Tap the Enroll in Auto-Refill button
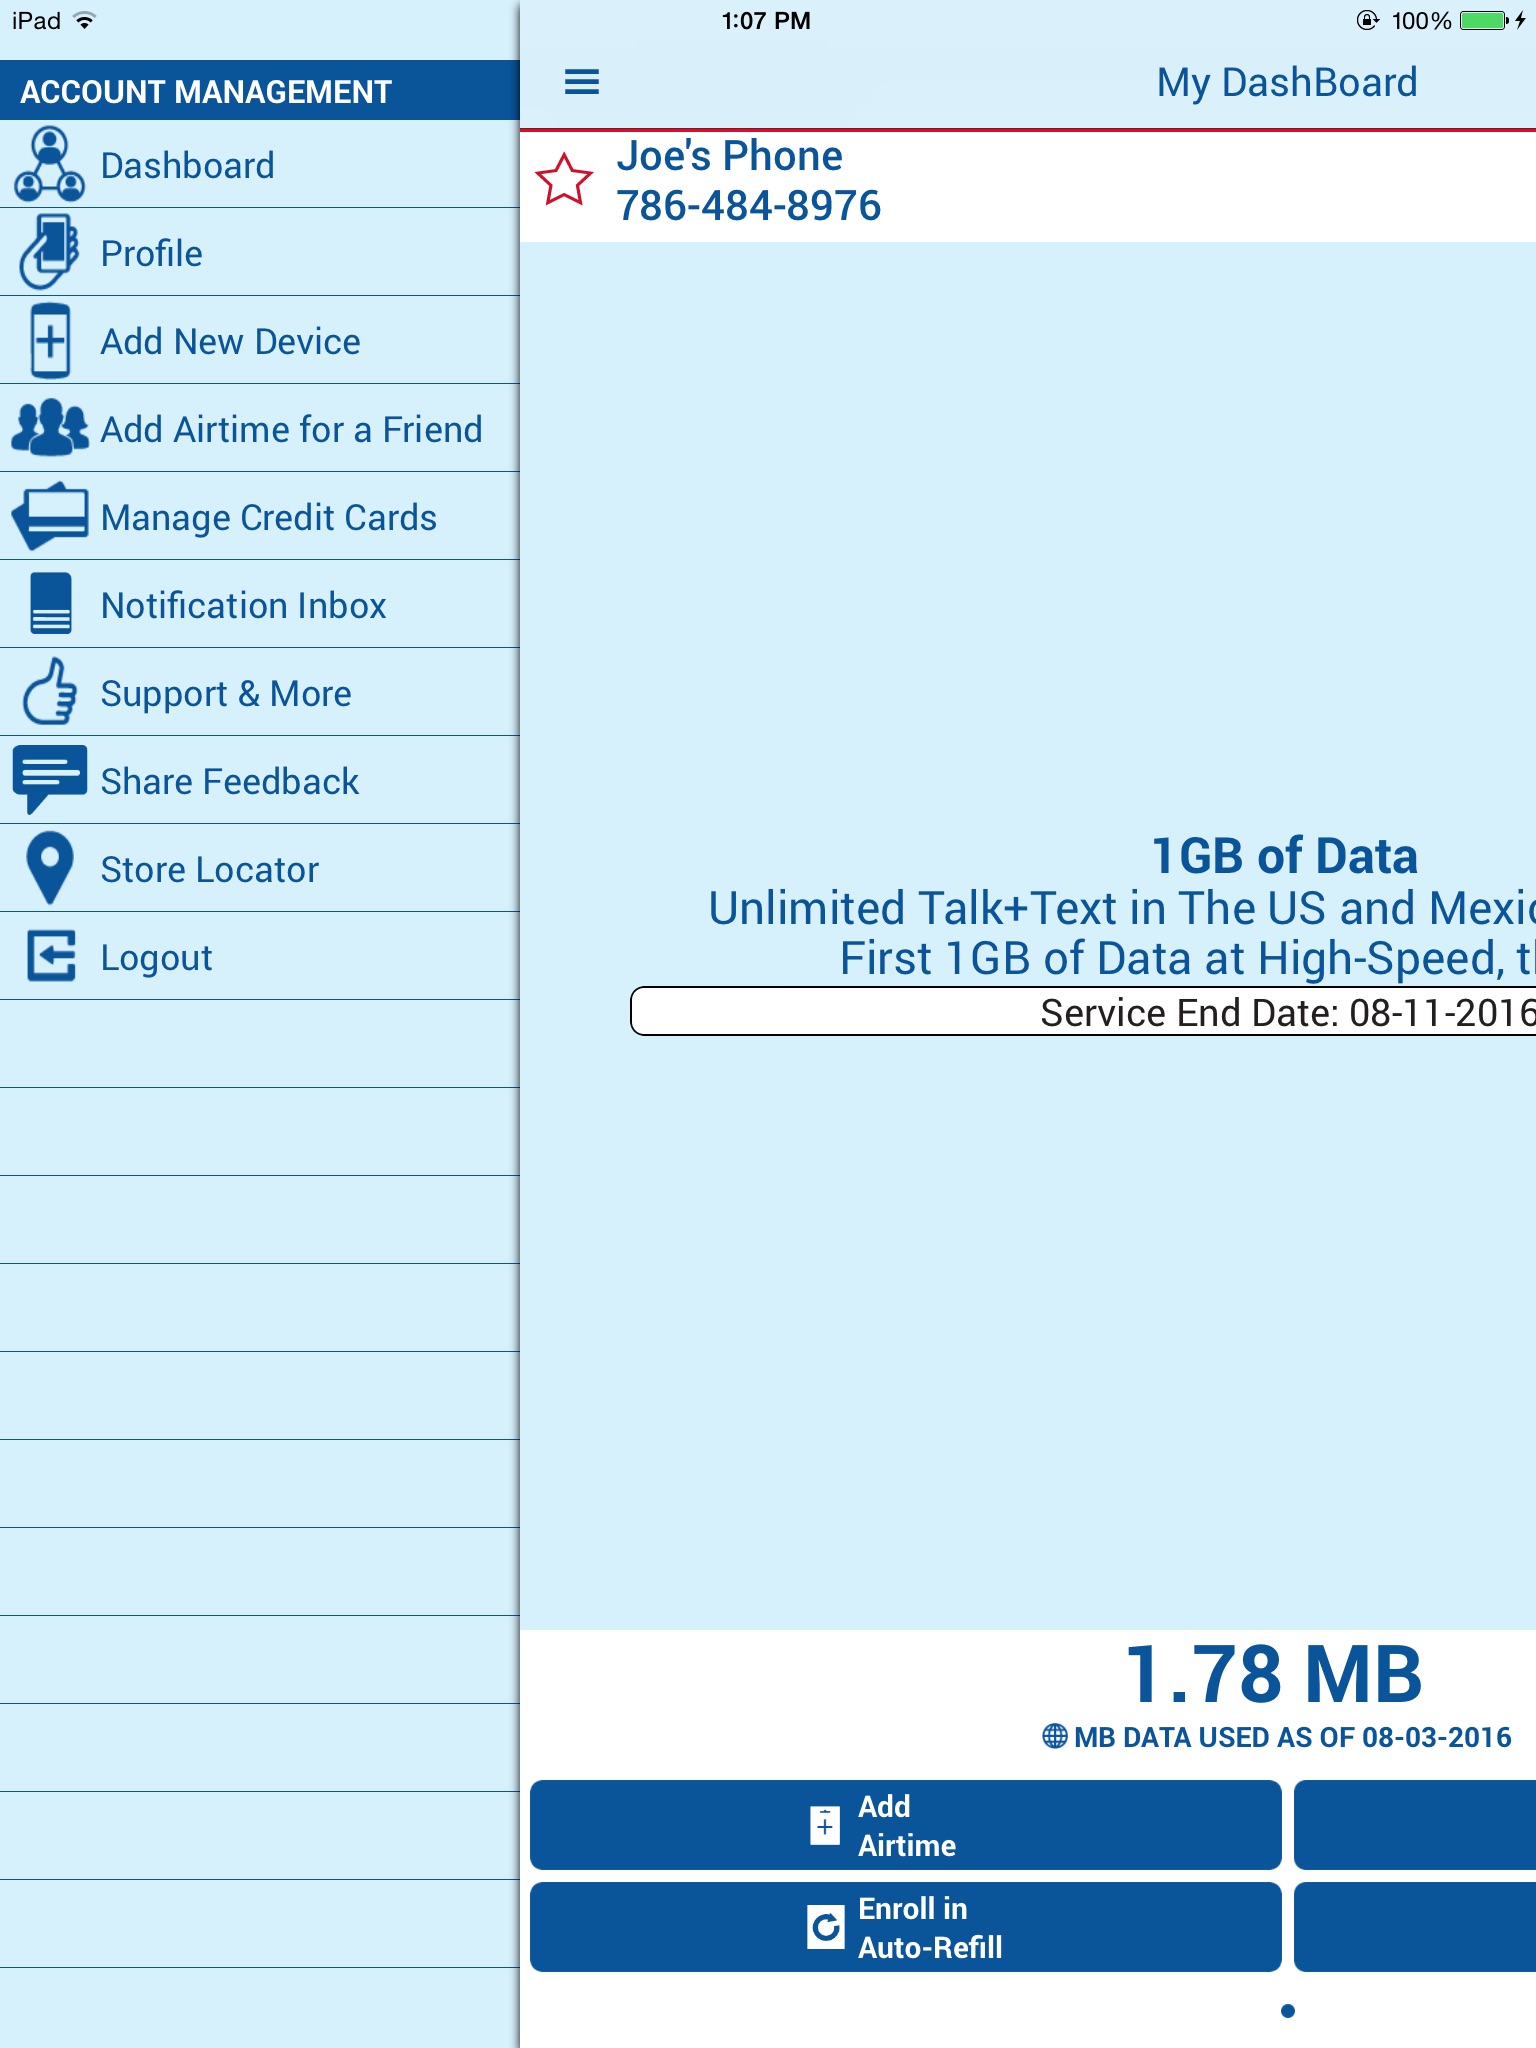Screen dimensions: 1536x2048 pyautogui.click(x=905, y=1927)
